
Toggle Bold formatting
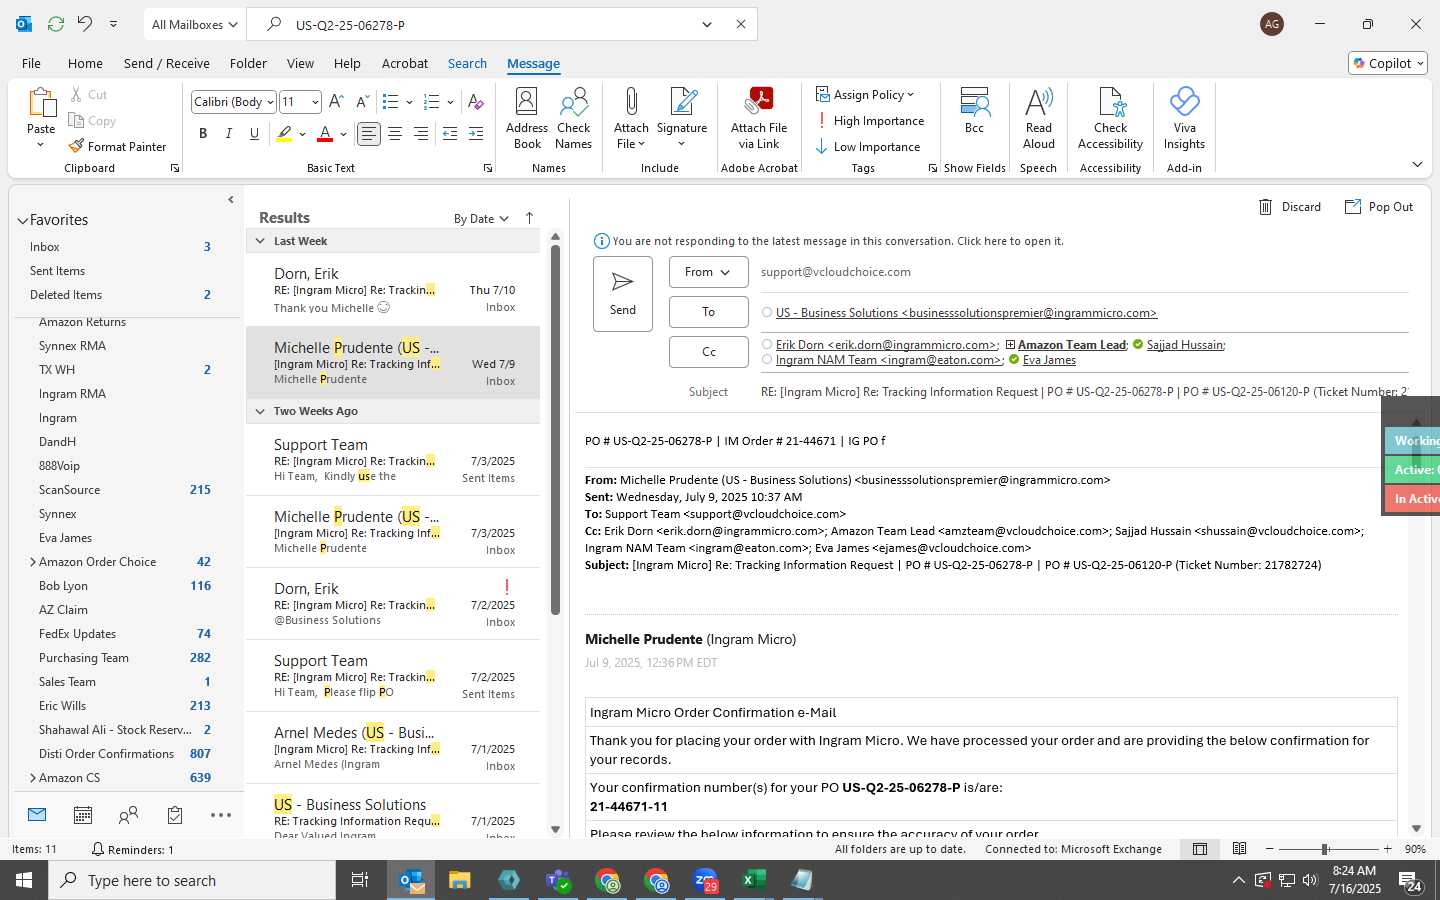tap(203, 134)
